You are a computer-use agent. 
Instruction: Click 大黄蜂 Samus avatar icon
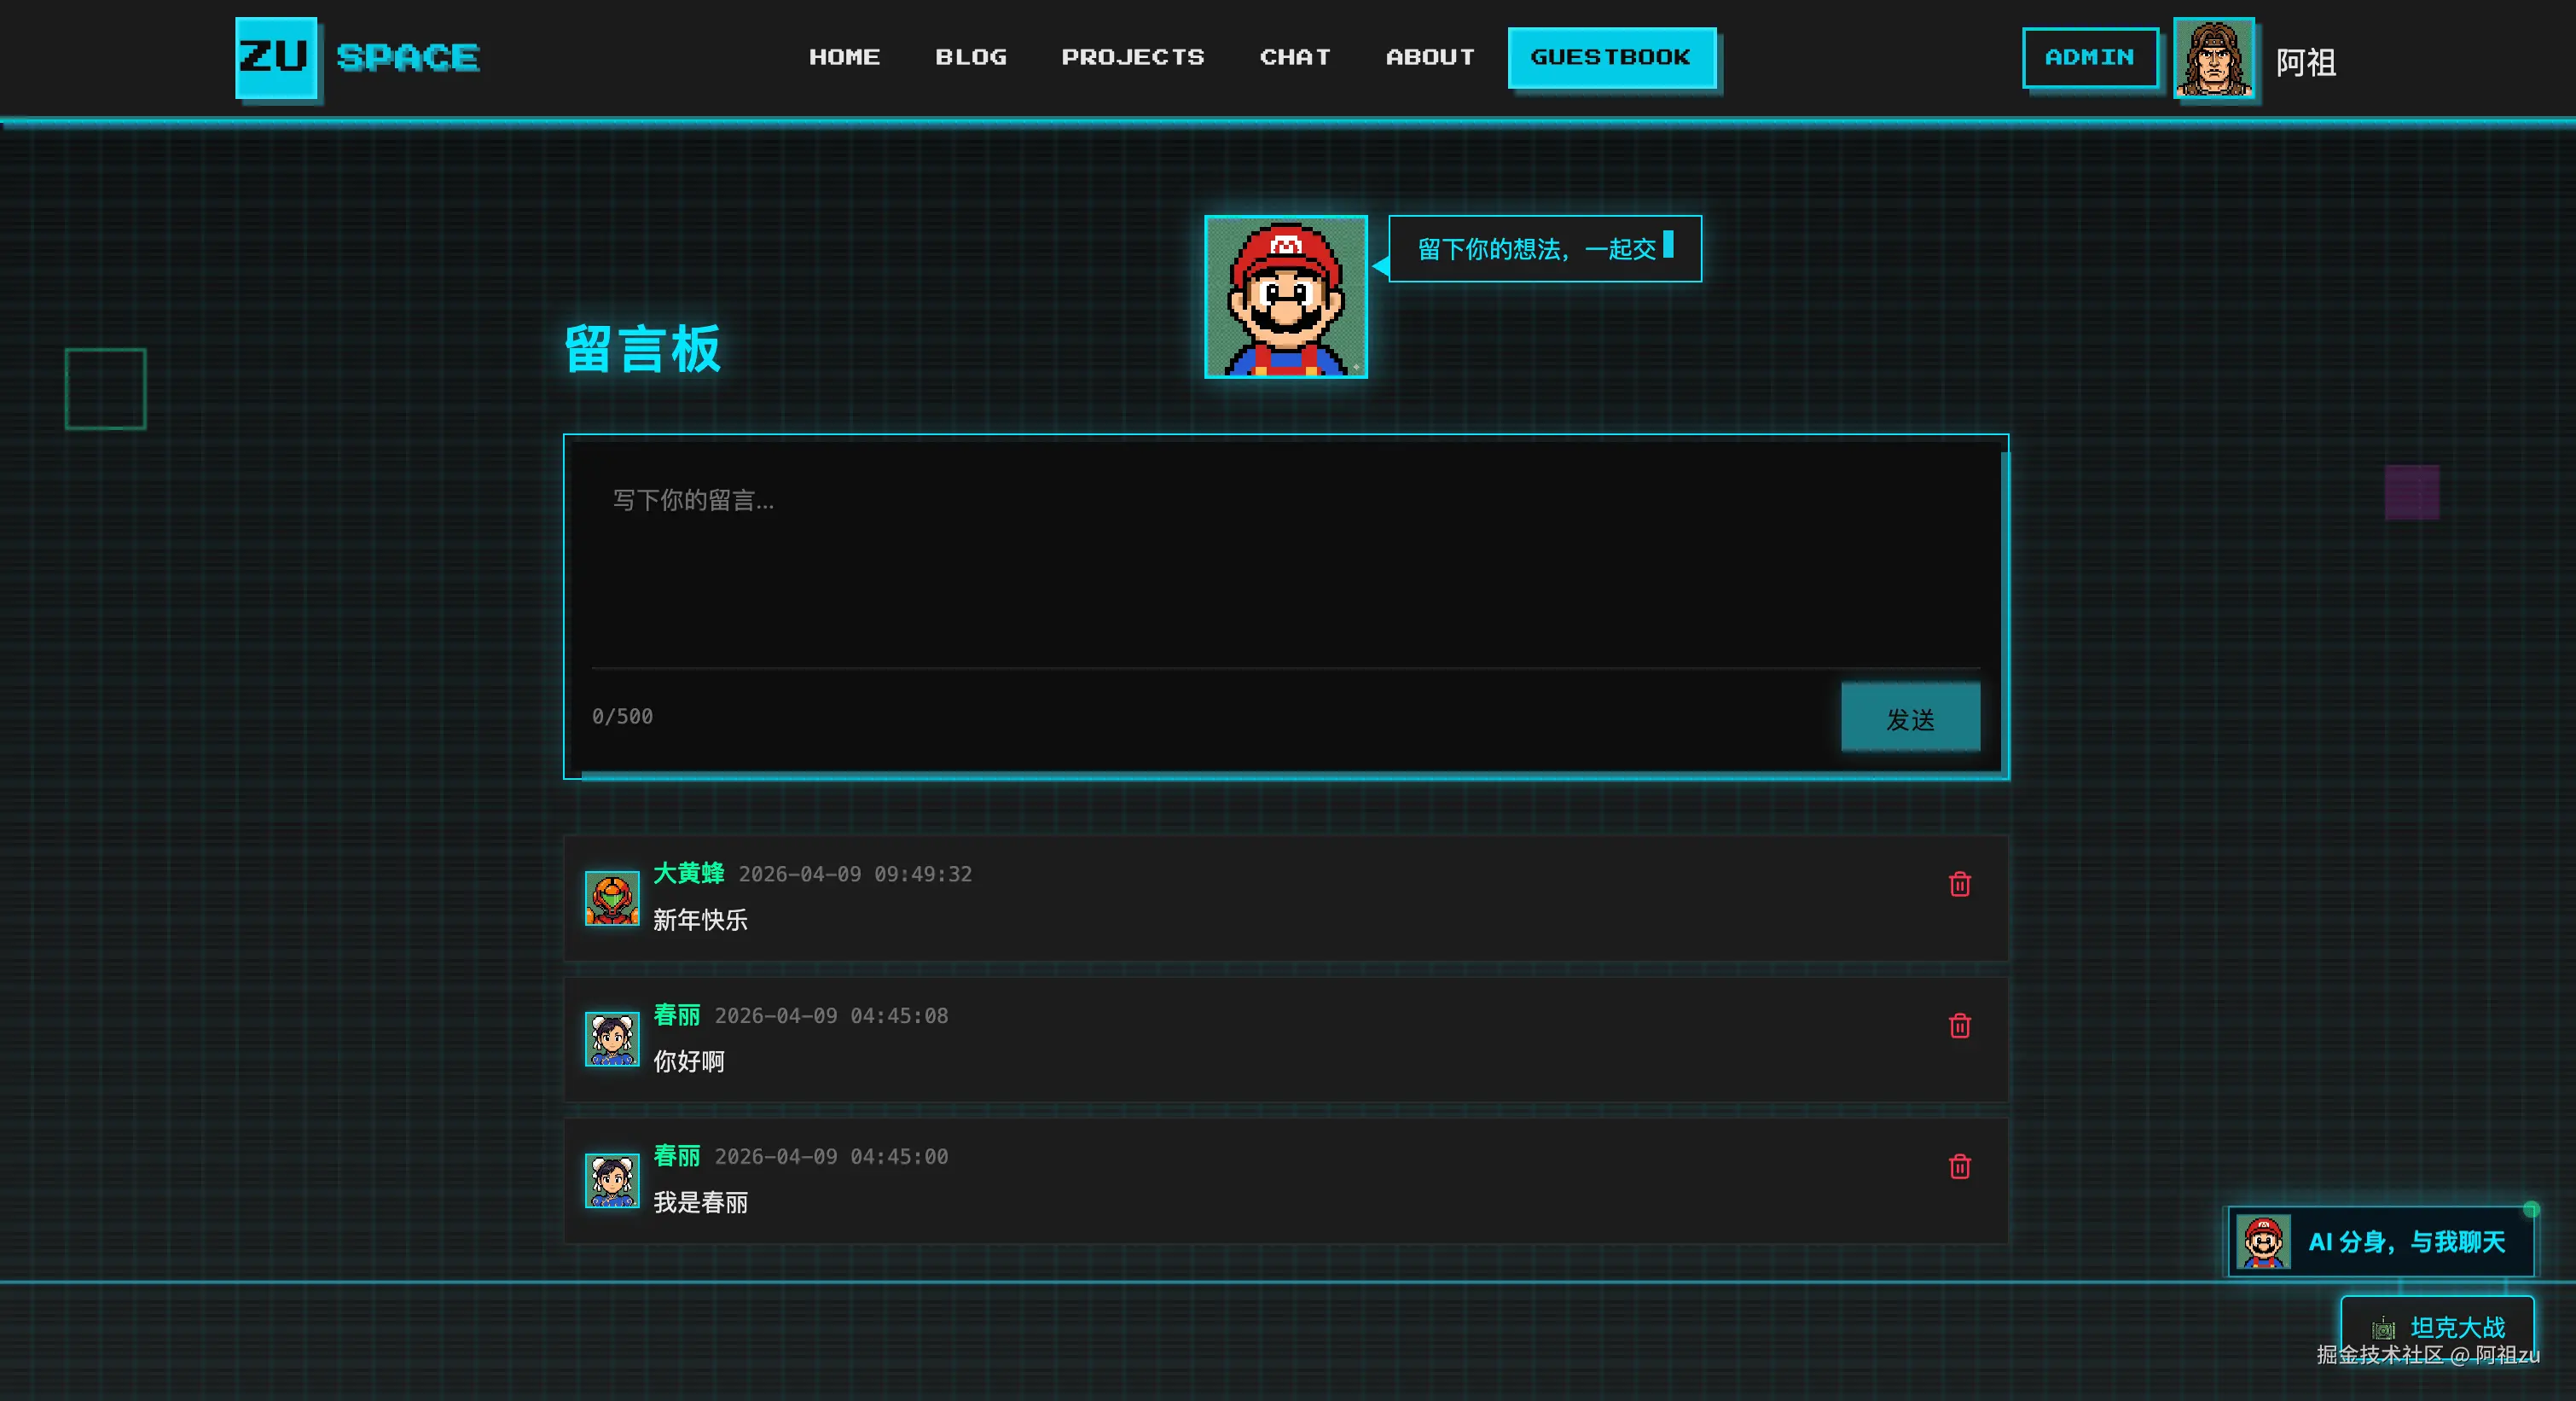click(612, 898)
